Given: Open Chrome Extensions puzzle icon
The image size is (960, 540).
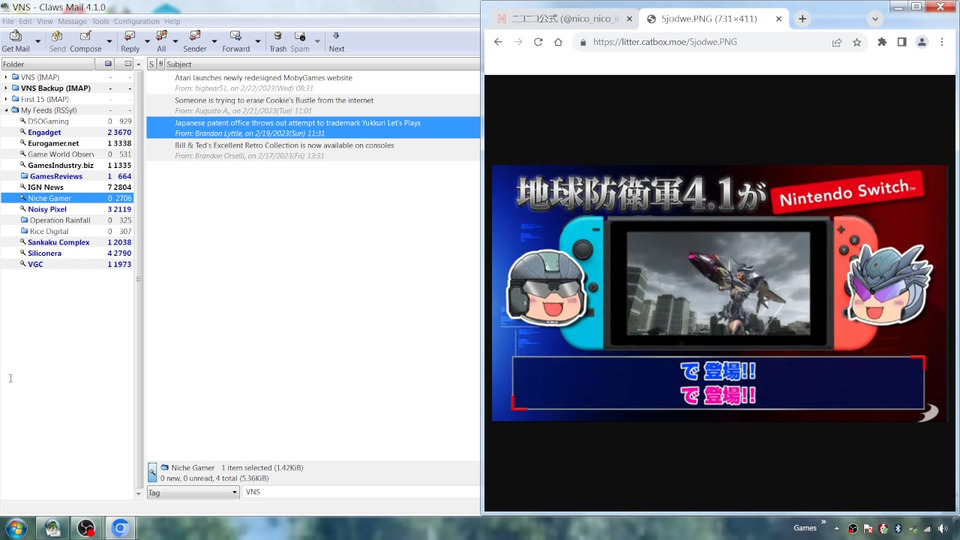Looking at the screenshot, I should click(x=882, y=42).
